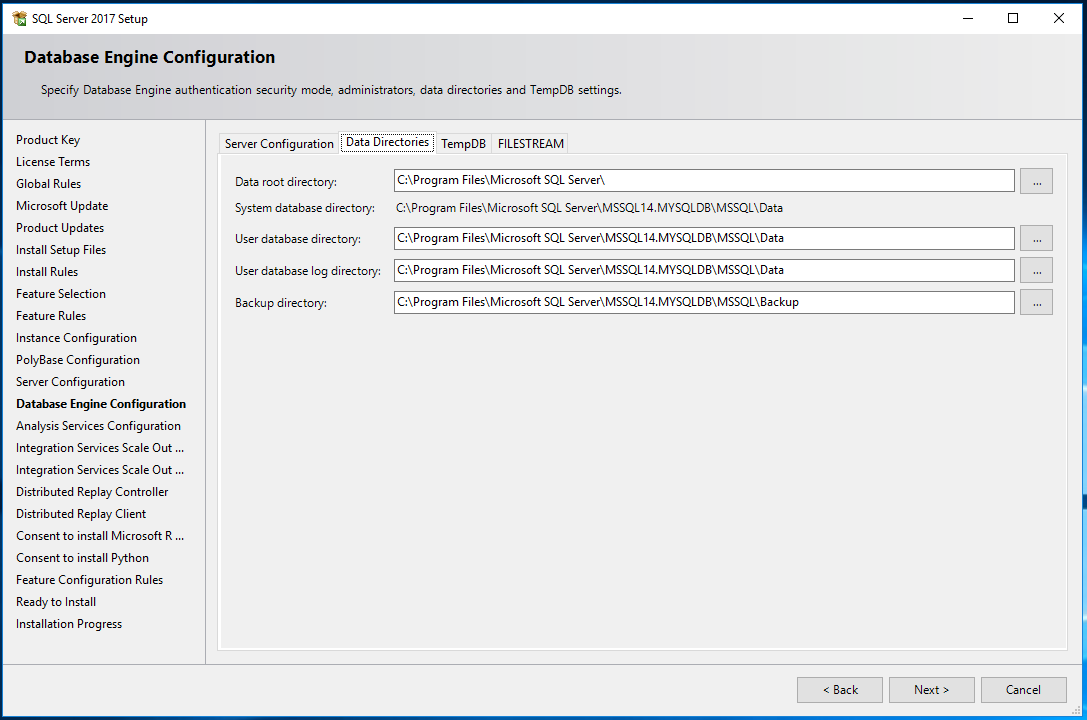Click the Next button

coord(931,690)
